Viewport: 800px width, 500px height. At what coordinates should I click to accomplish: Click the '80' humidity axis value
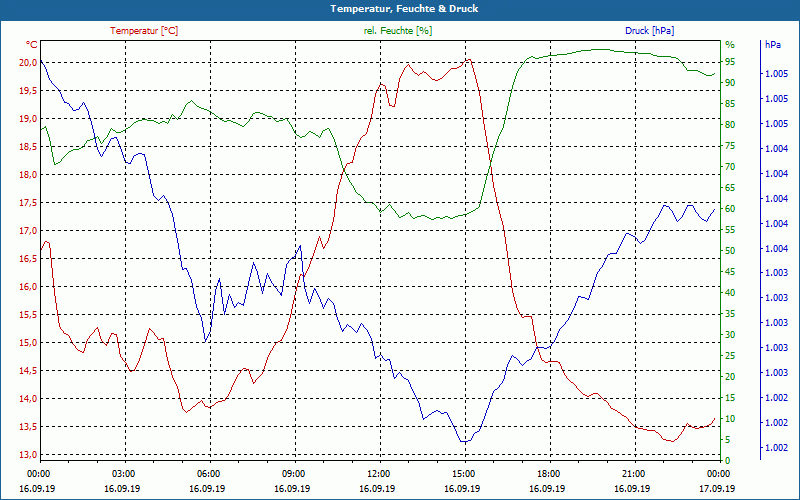pyautogui.click(x=730, y=125)
